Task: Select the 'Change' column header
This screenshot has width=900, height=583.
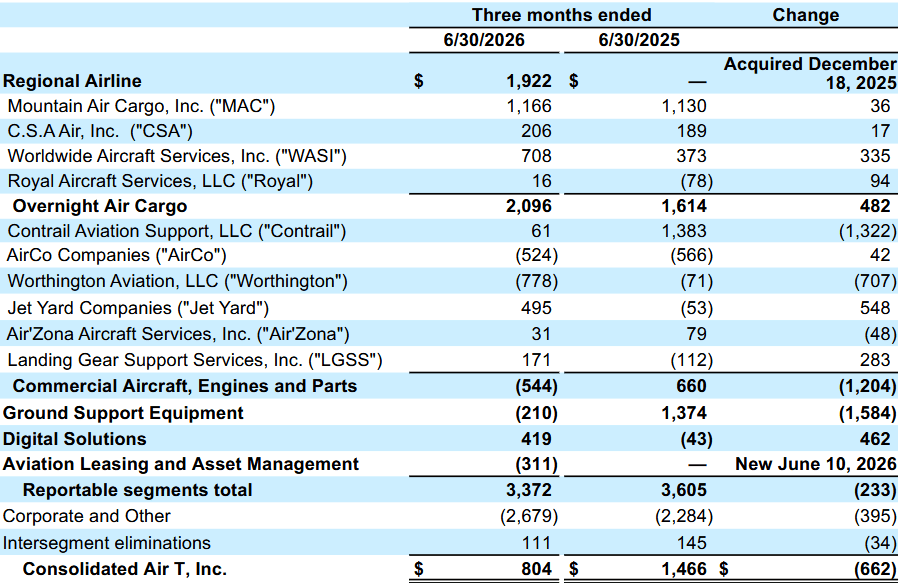Action: (805, 15)
